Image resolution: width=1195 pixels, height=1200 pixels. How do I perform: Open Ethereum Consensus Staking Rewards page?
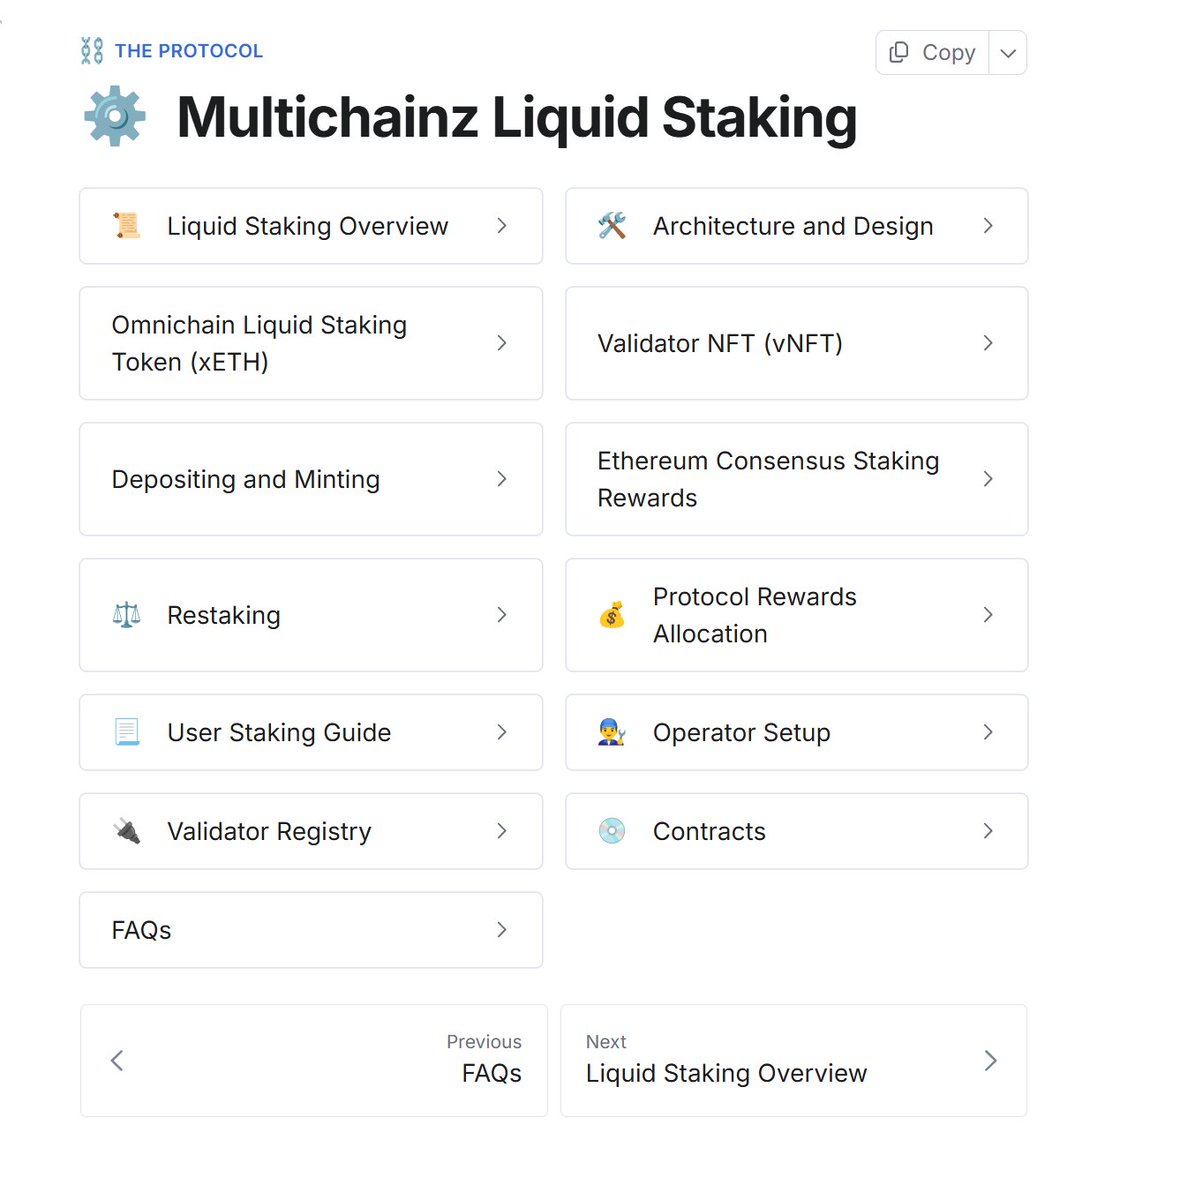[797, 479]
